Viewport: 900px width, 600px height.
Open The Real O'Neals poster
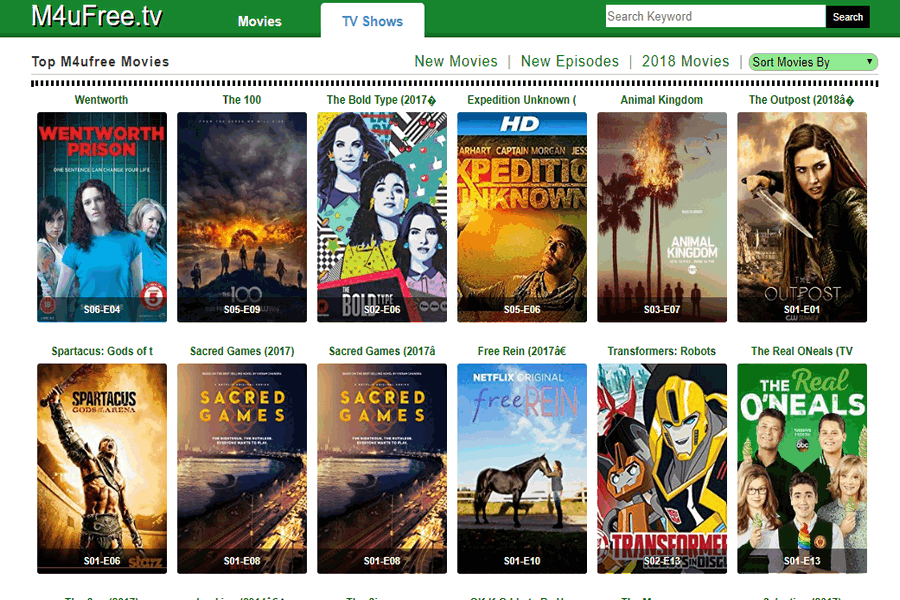pyautogui.click(x=802, y=468)
